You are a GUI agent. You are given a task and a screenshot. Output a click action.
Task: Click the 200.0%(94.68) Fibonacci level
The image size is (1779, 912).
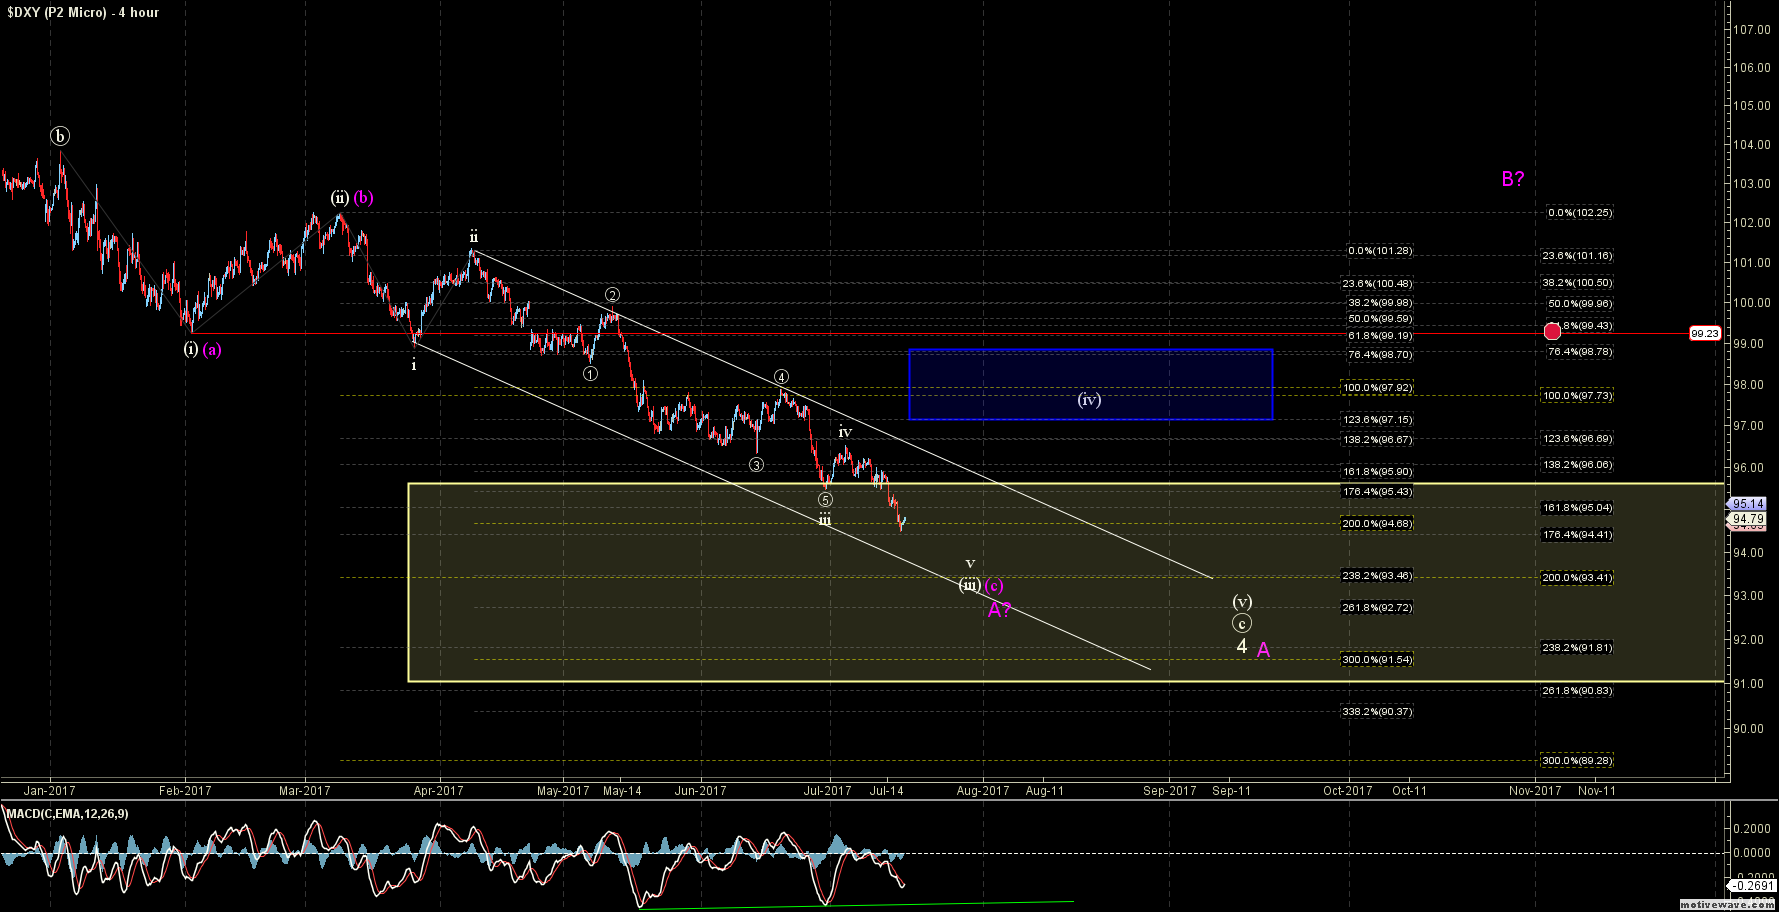click(1377, 523)
